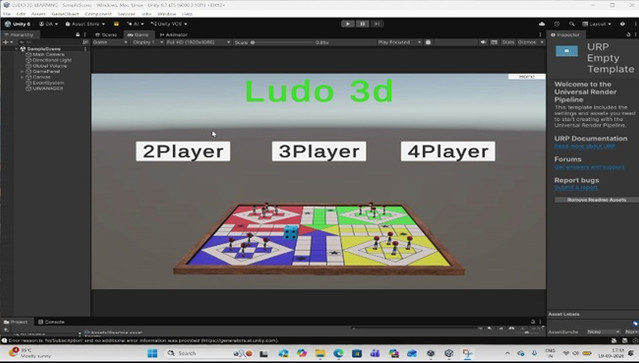This screenshot has height=363, width=639.
Task: Open the DA account dropdown
Action: (48, 24)
